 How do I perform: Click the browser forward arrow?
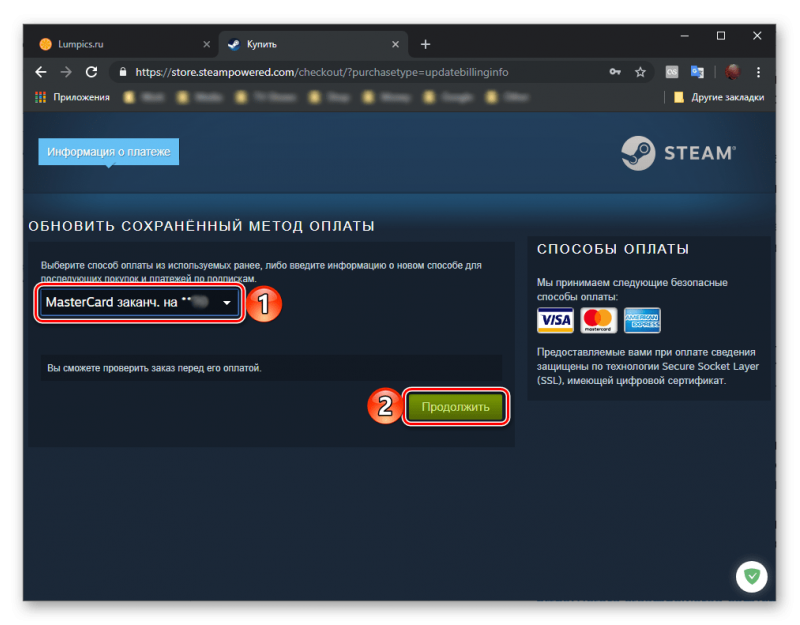(66, 72)
